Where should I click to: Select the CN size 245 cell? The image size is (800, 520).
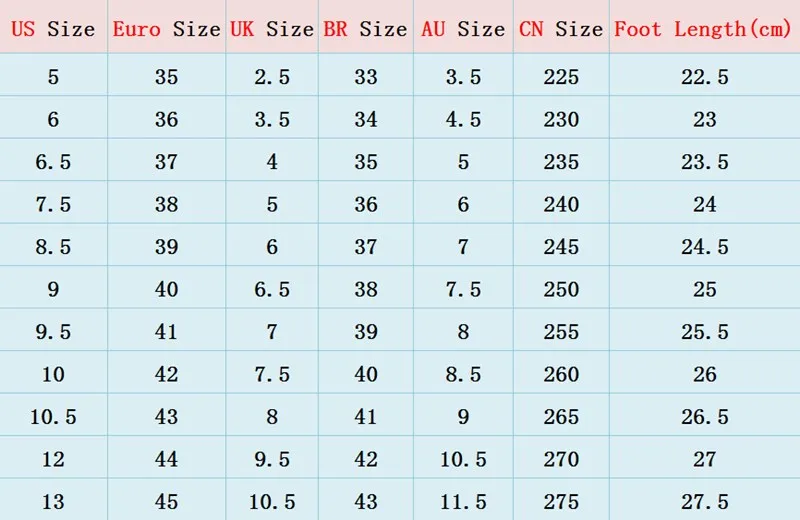tap(561, 246)
